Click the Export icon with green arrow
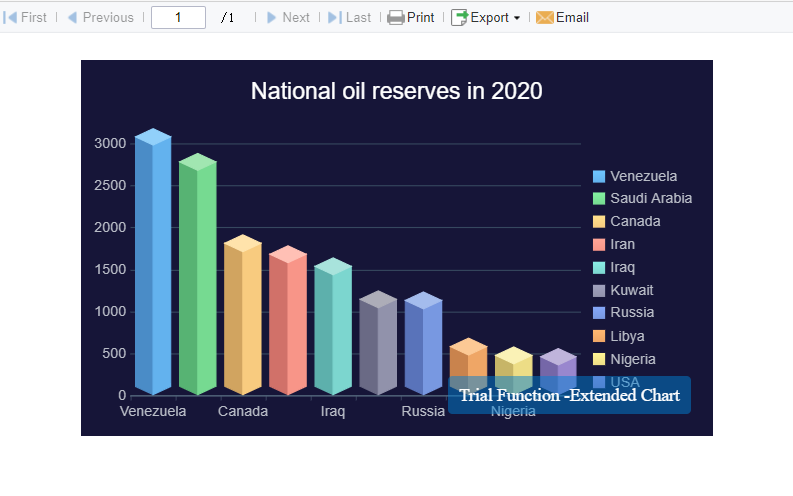The width and height of the screenshot is (793, 496). coord(459,18)
